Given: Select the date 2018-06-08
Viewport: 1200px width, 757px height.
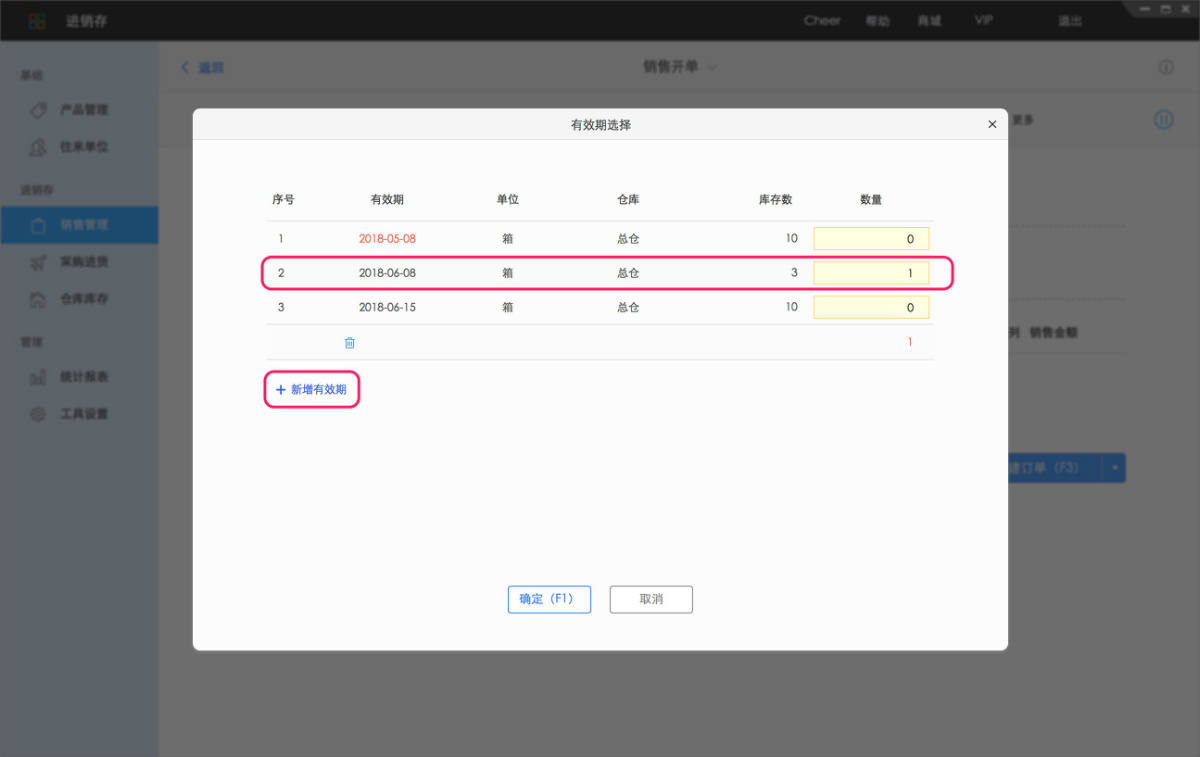Looking at the screenshot, I should 387,273.
